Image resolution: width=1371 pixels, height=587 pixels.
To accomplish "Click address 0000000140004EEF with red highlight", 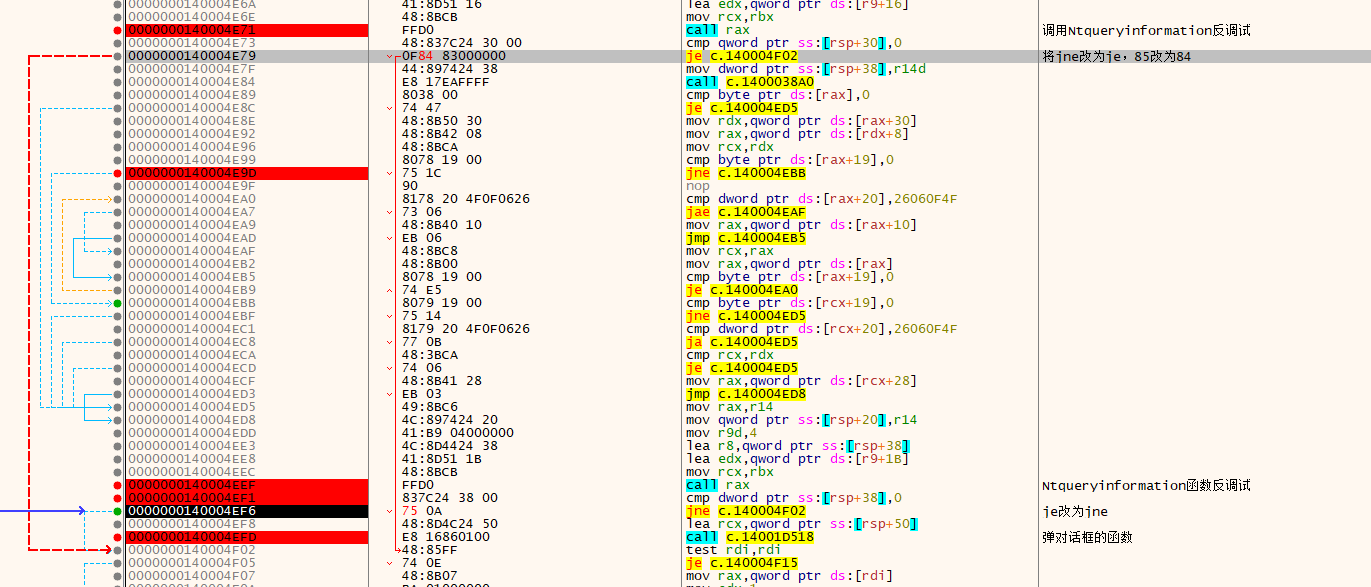I will 191,485.
